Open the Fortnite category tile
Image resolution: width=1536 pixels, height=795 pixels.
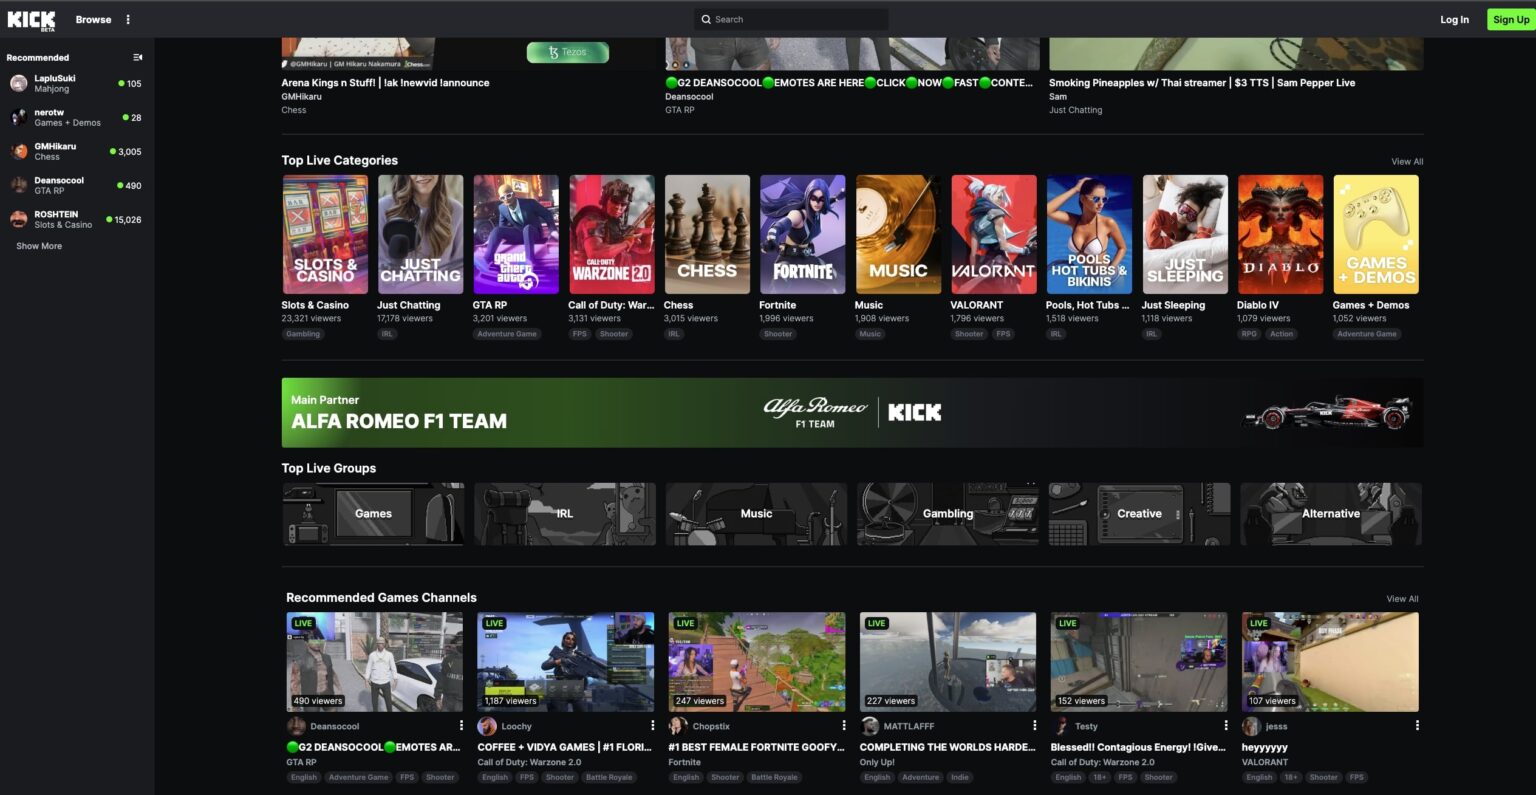pos(802,235)
